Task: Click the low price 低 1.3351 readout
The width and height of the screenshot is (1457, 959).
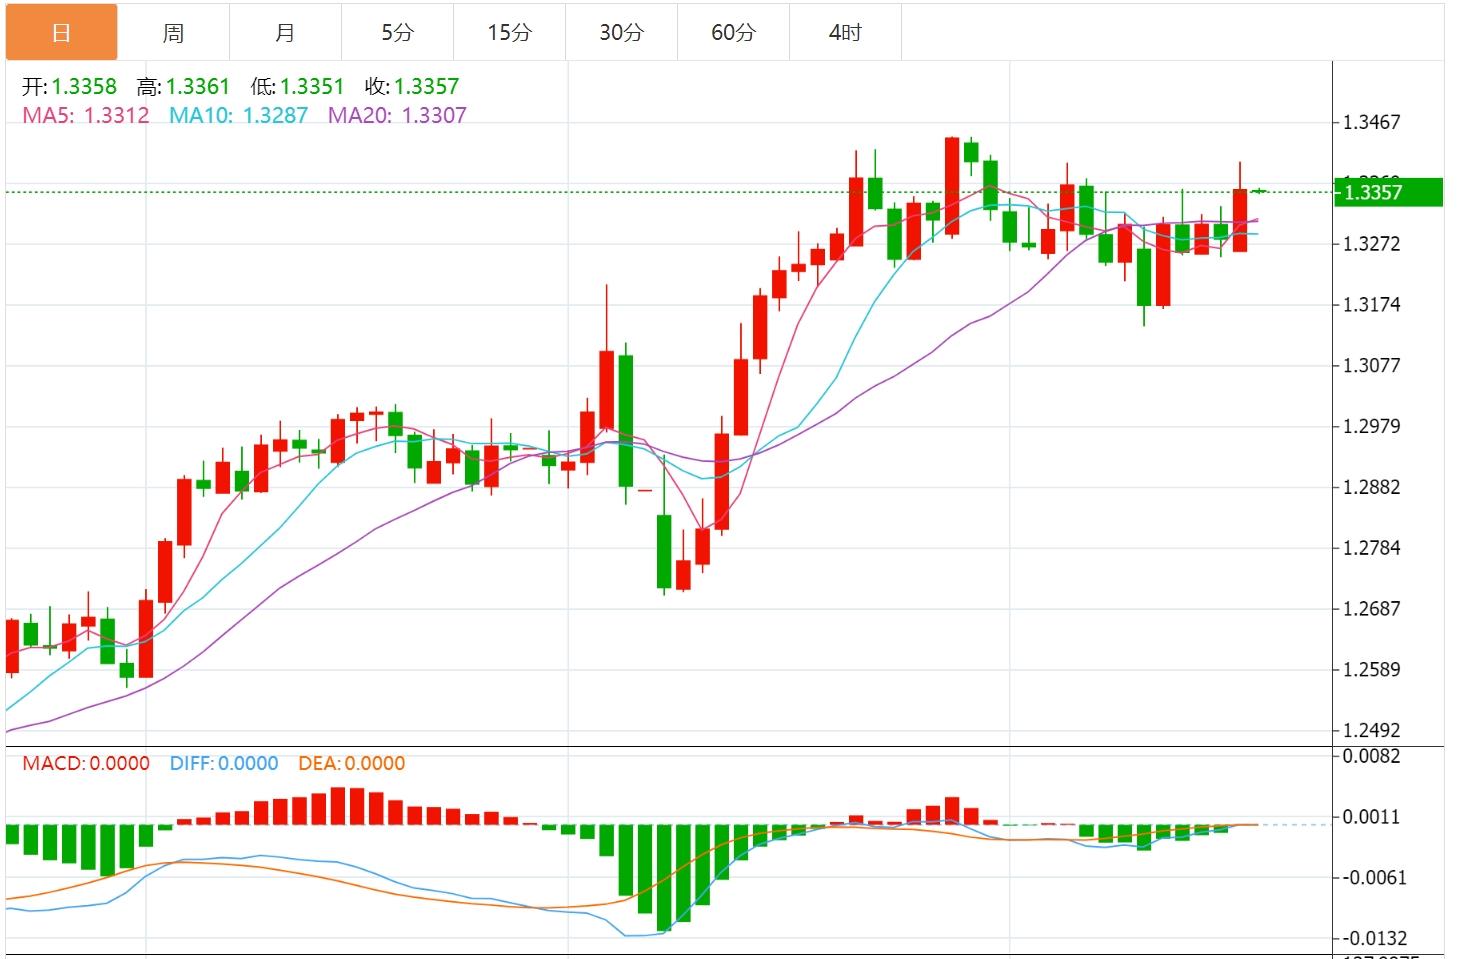Action: 297,87
